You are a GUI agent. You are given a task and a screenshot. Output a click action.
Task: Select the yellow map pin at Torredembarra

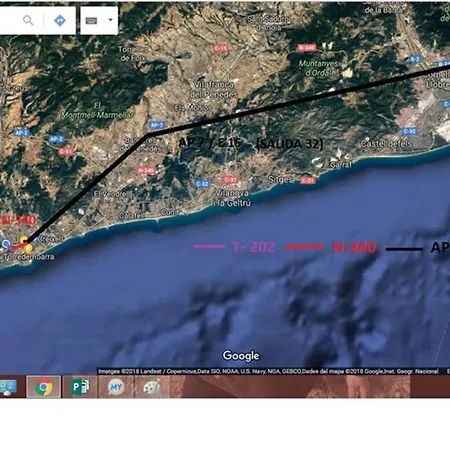[28, 248]
